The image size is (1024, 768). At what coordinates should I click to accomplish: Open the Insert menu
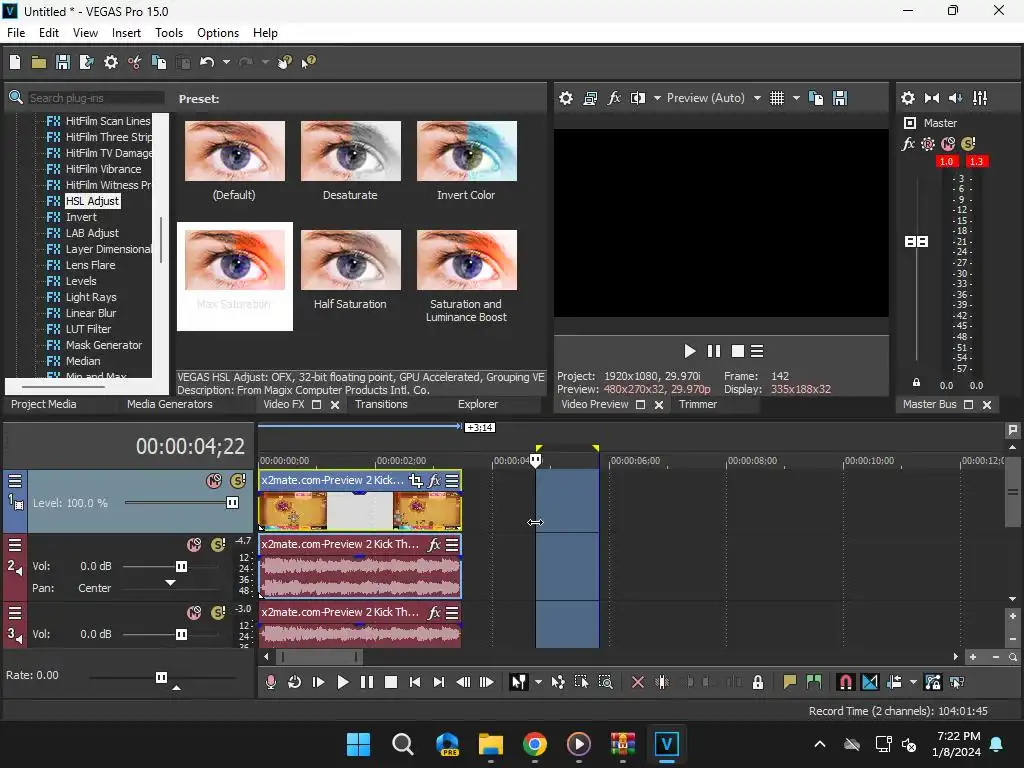click(126, 33)
